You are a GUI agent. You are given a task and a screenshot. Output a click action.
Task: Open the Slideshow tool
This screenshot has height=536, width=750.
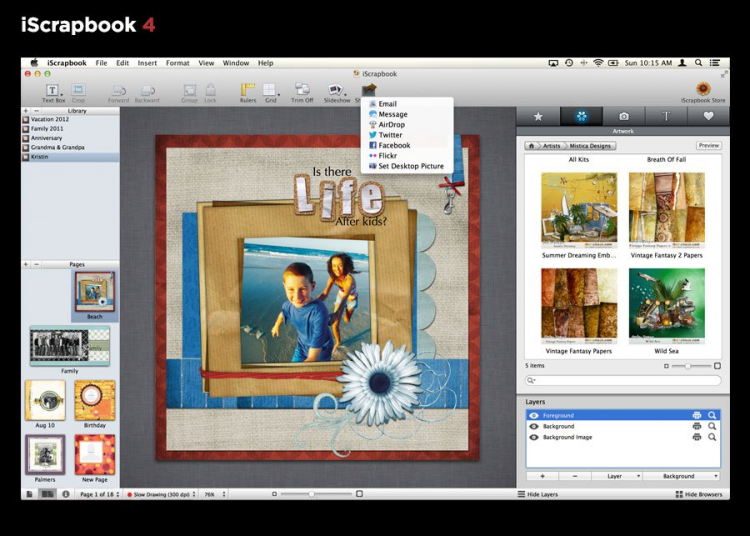tap(337, 91)
